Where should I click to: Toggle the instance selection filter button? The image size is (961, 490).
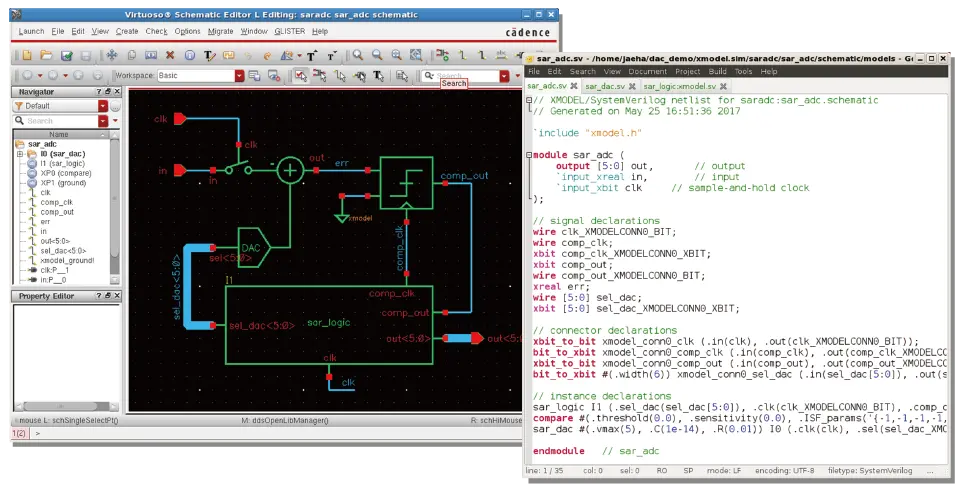point(319,75)
